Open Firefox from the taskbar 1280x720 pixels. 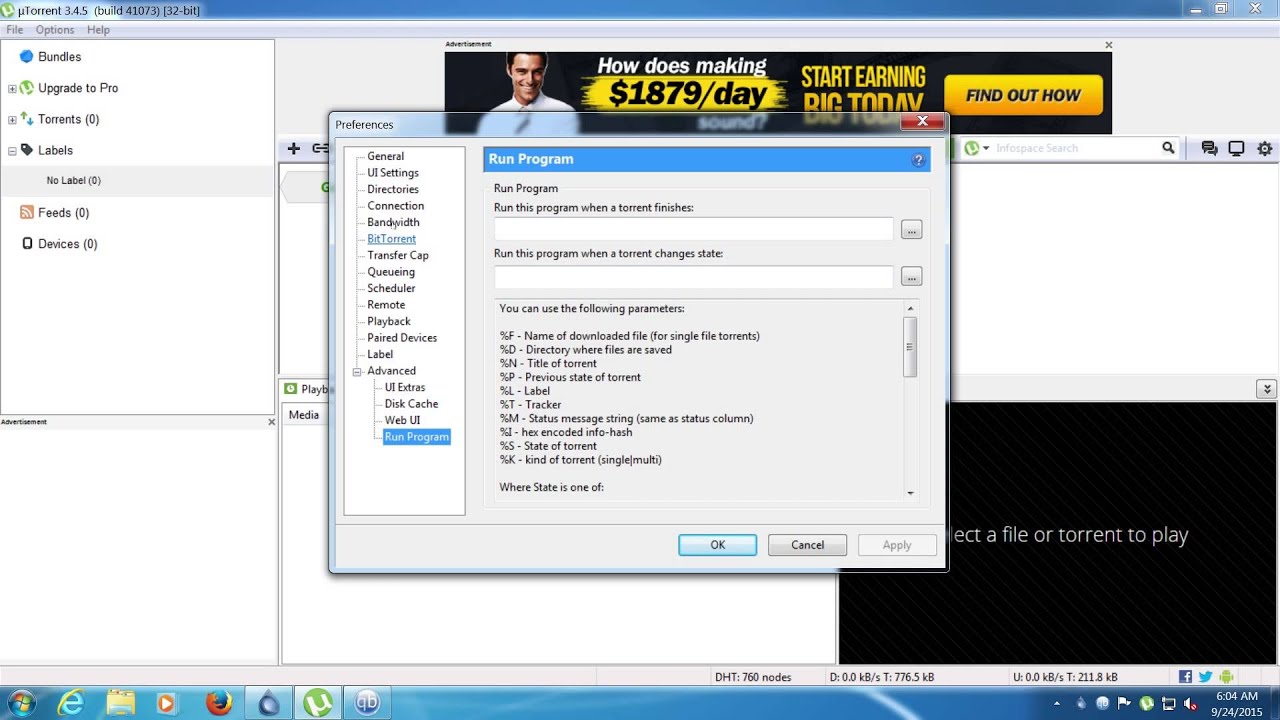click(219, 703)
